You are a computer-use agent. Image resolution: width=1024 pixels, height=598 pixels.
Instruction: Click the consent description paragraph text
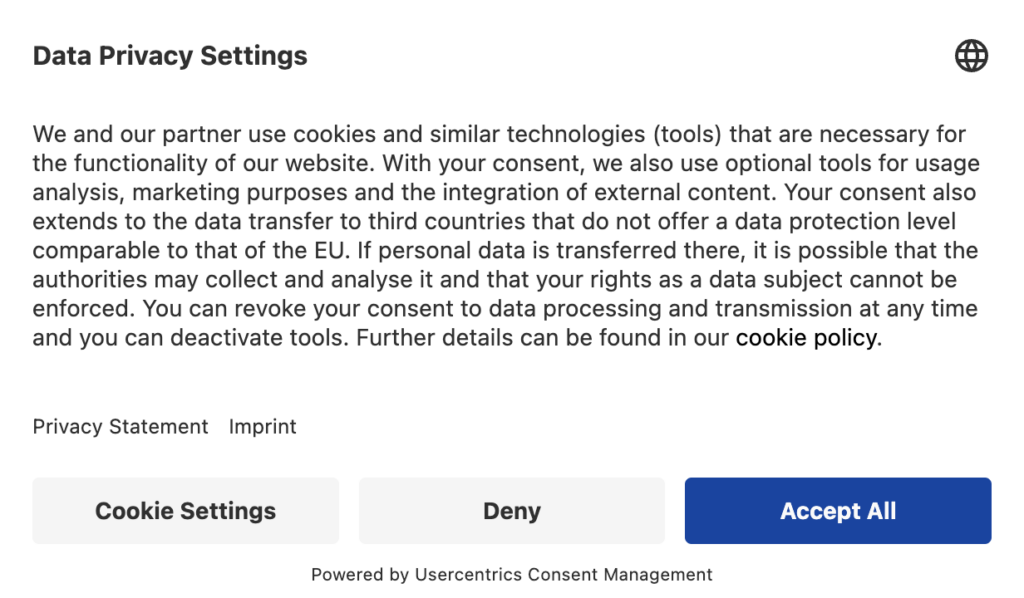(x=506, y=236)
